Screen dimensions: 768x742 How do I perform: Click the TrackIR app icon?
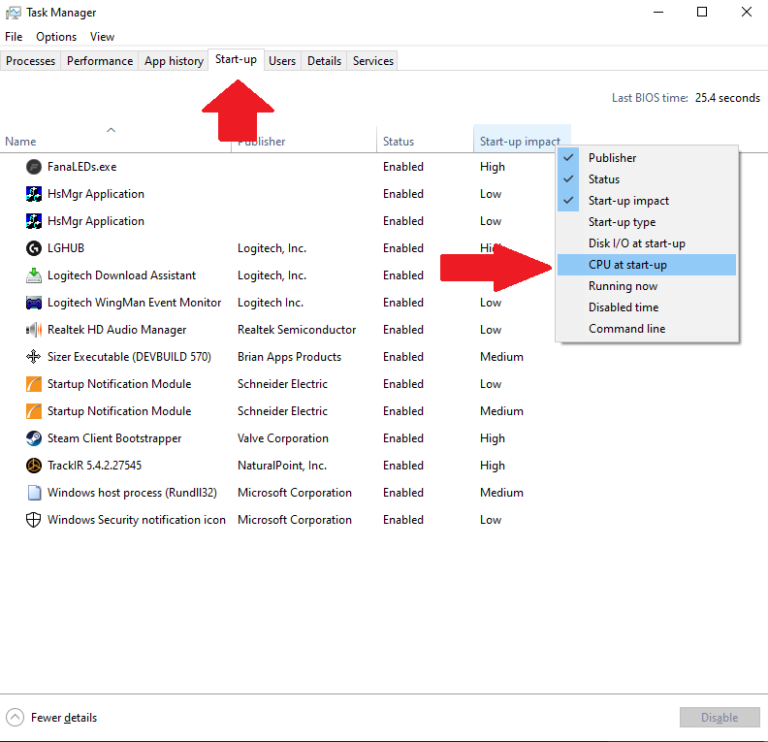click(33, 465)
